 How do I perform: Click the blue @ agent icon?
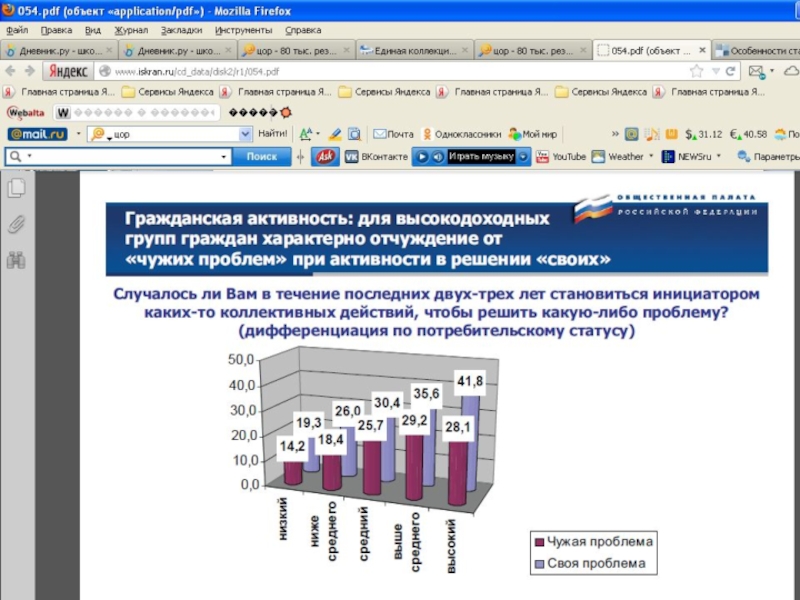pyautogui.click(x=632, y=134)
